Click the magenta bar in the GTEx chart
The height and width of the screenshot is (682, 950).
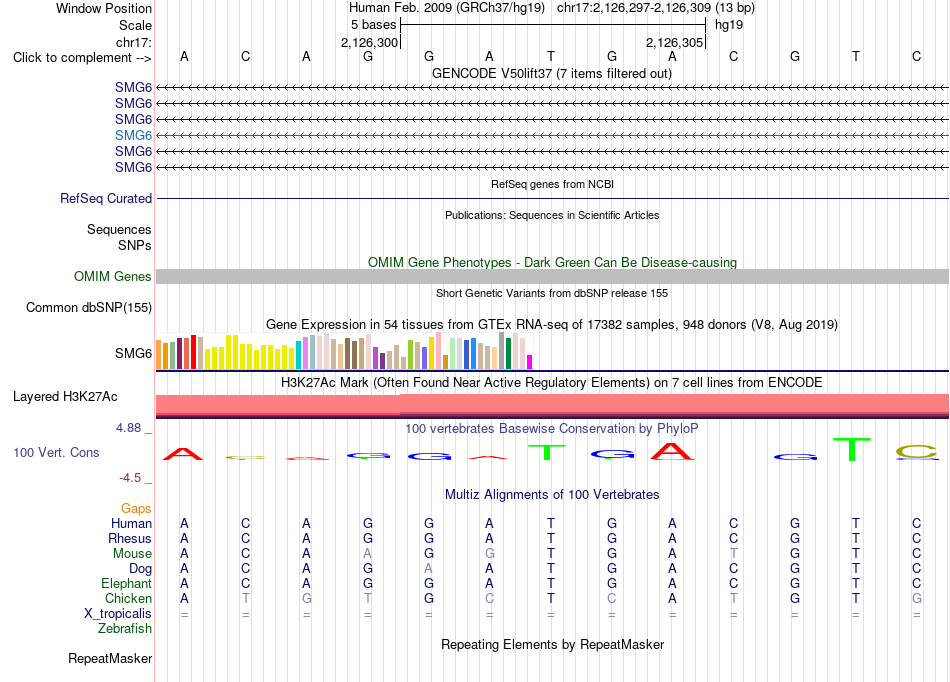click(x=530, y=362)
